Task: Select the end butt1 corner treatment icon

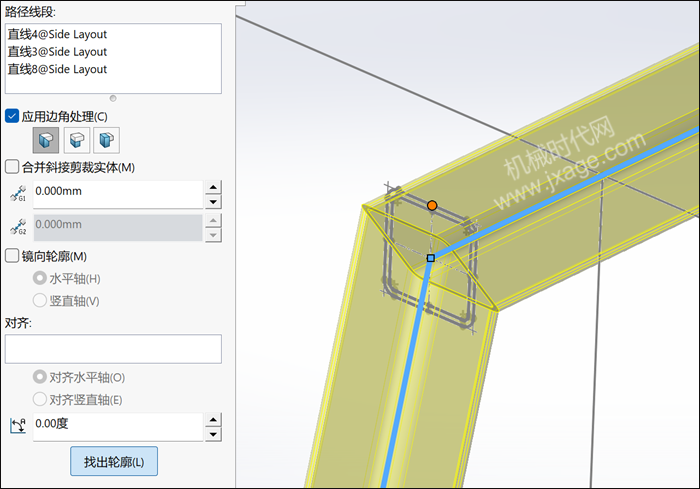Action: pos(77,140)
